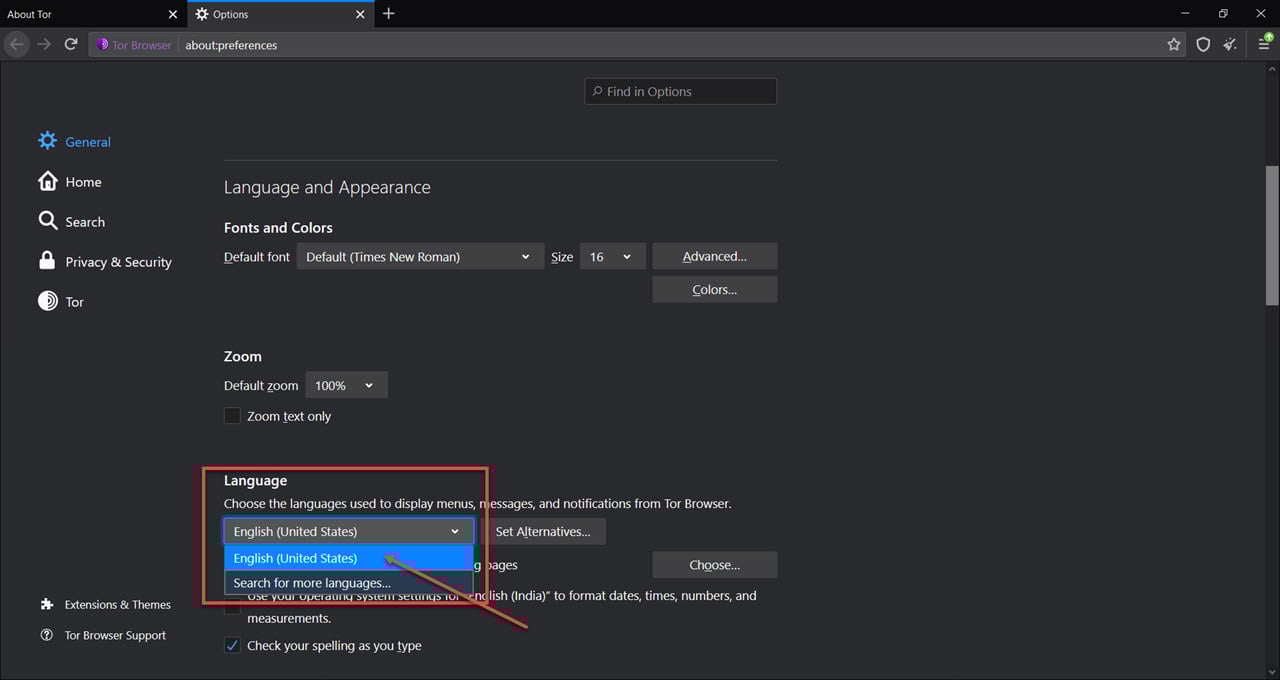Screen dimensions: 1280x680
Task: Open the Colors button dialog
Action: [x=714, y=289]
